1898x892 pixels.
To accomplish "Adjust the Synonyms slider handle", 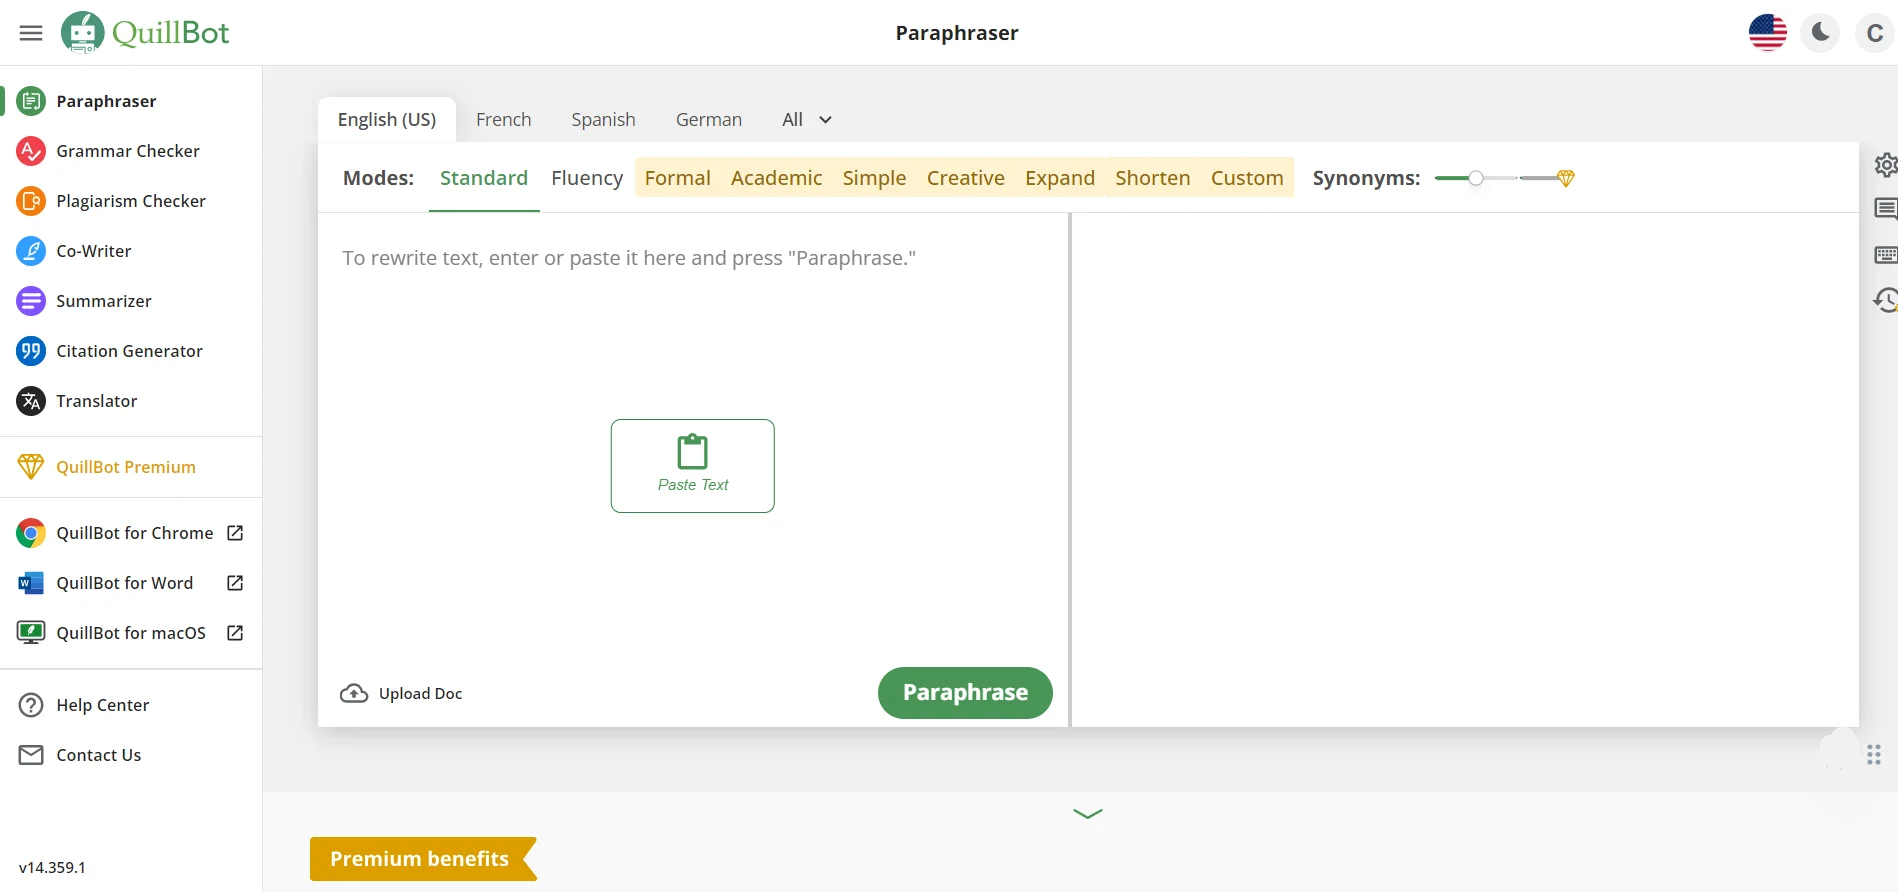I will 1475,178.
